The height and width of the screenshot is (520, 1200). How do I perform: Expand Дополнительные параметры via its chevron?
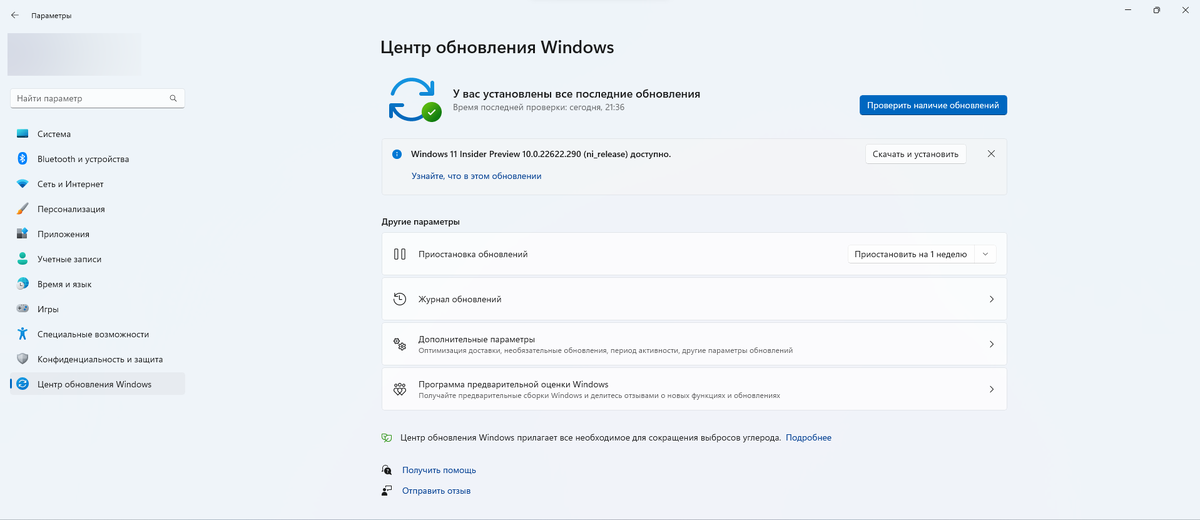click(991, 344)
